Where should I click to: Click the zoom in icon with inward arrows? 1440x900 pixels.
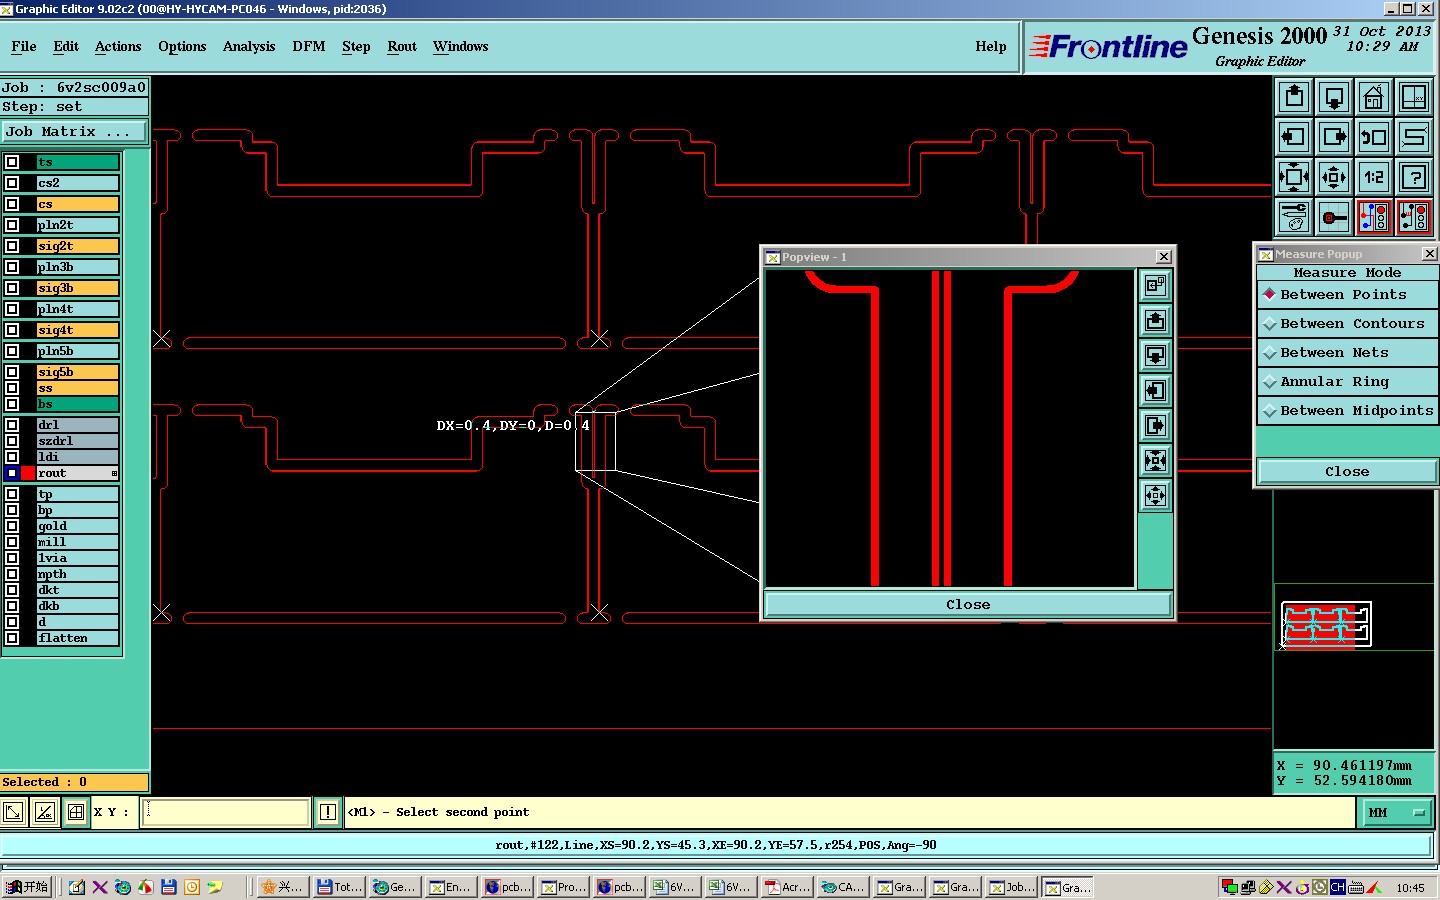[x=1294, y=177]
